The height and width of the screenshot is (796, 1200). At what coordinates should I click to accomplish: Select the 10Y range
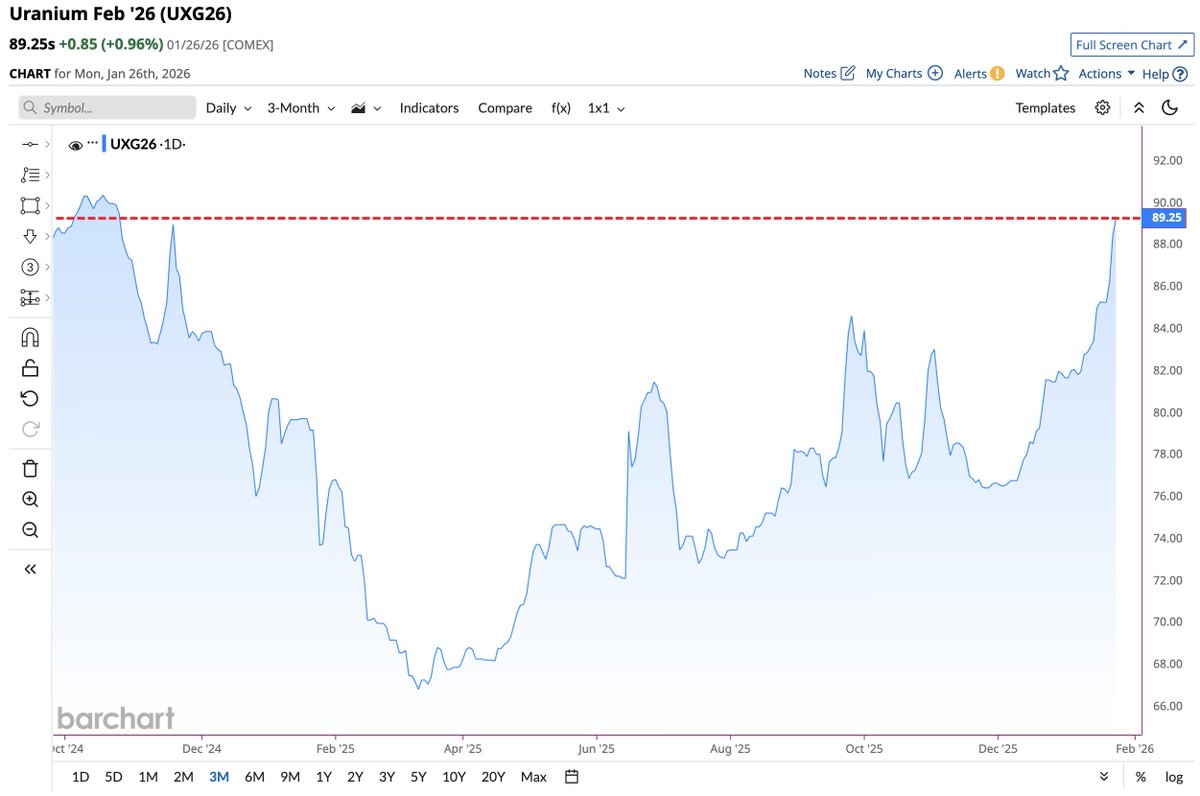pos(454,777)
